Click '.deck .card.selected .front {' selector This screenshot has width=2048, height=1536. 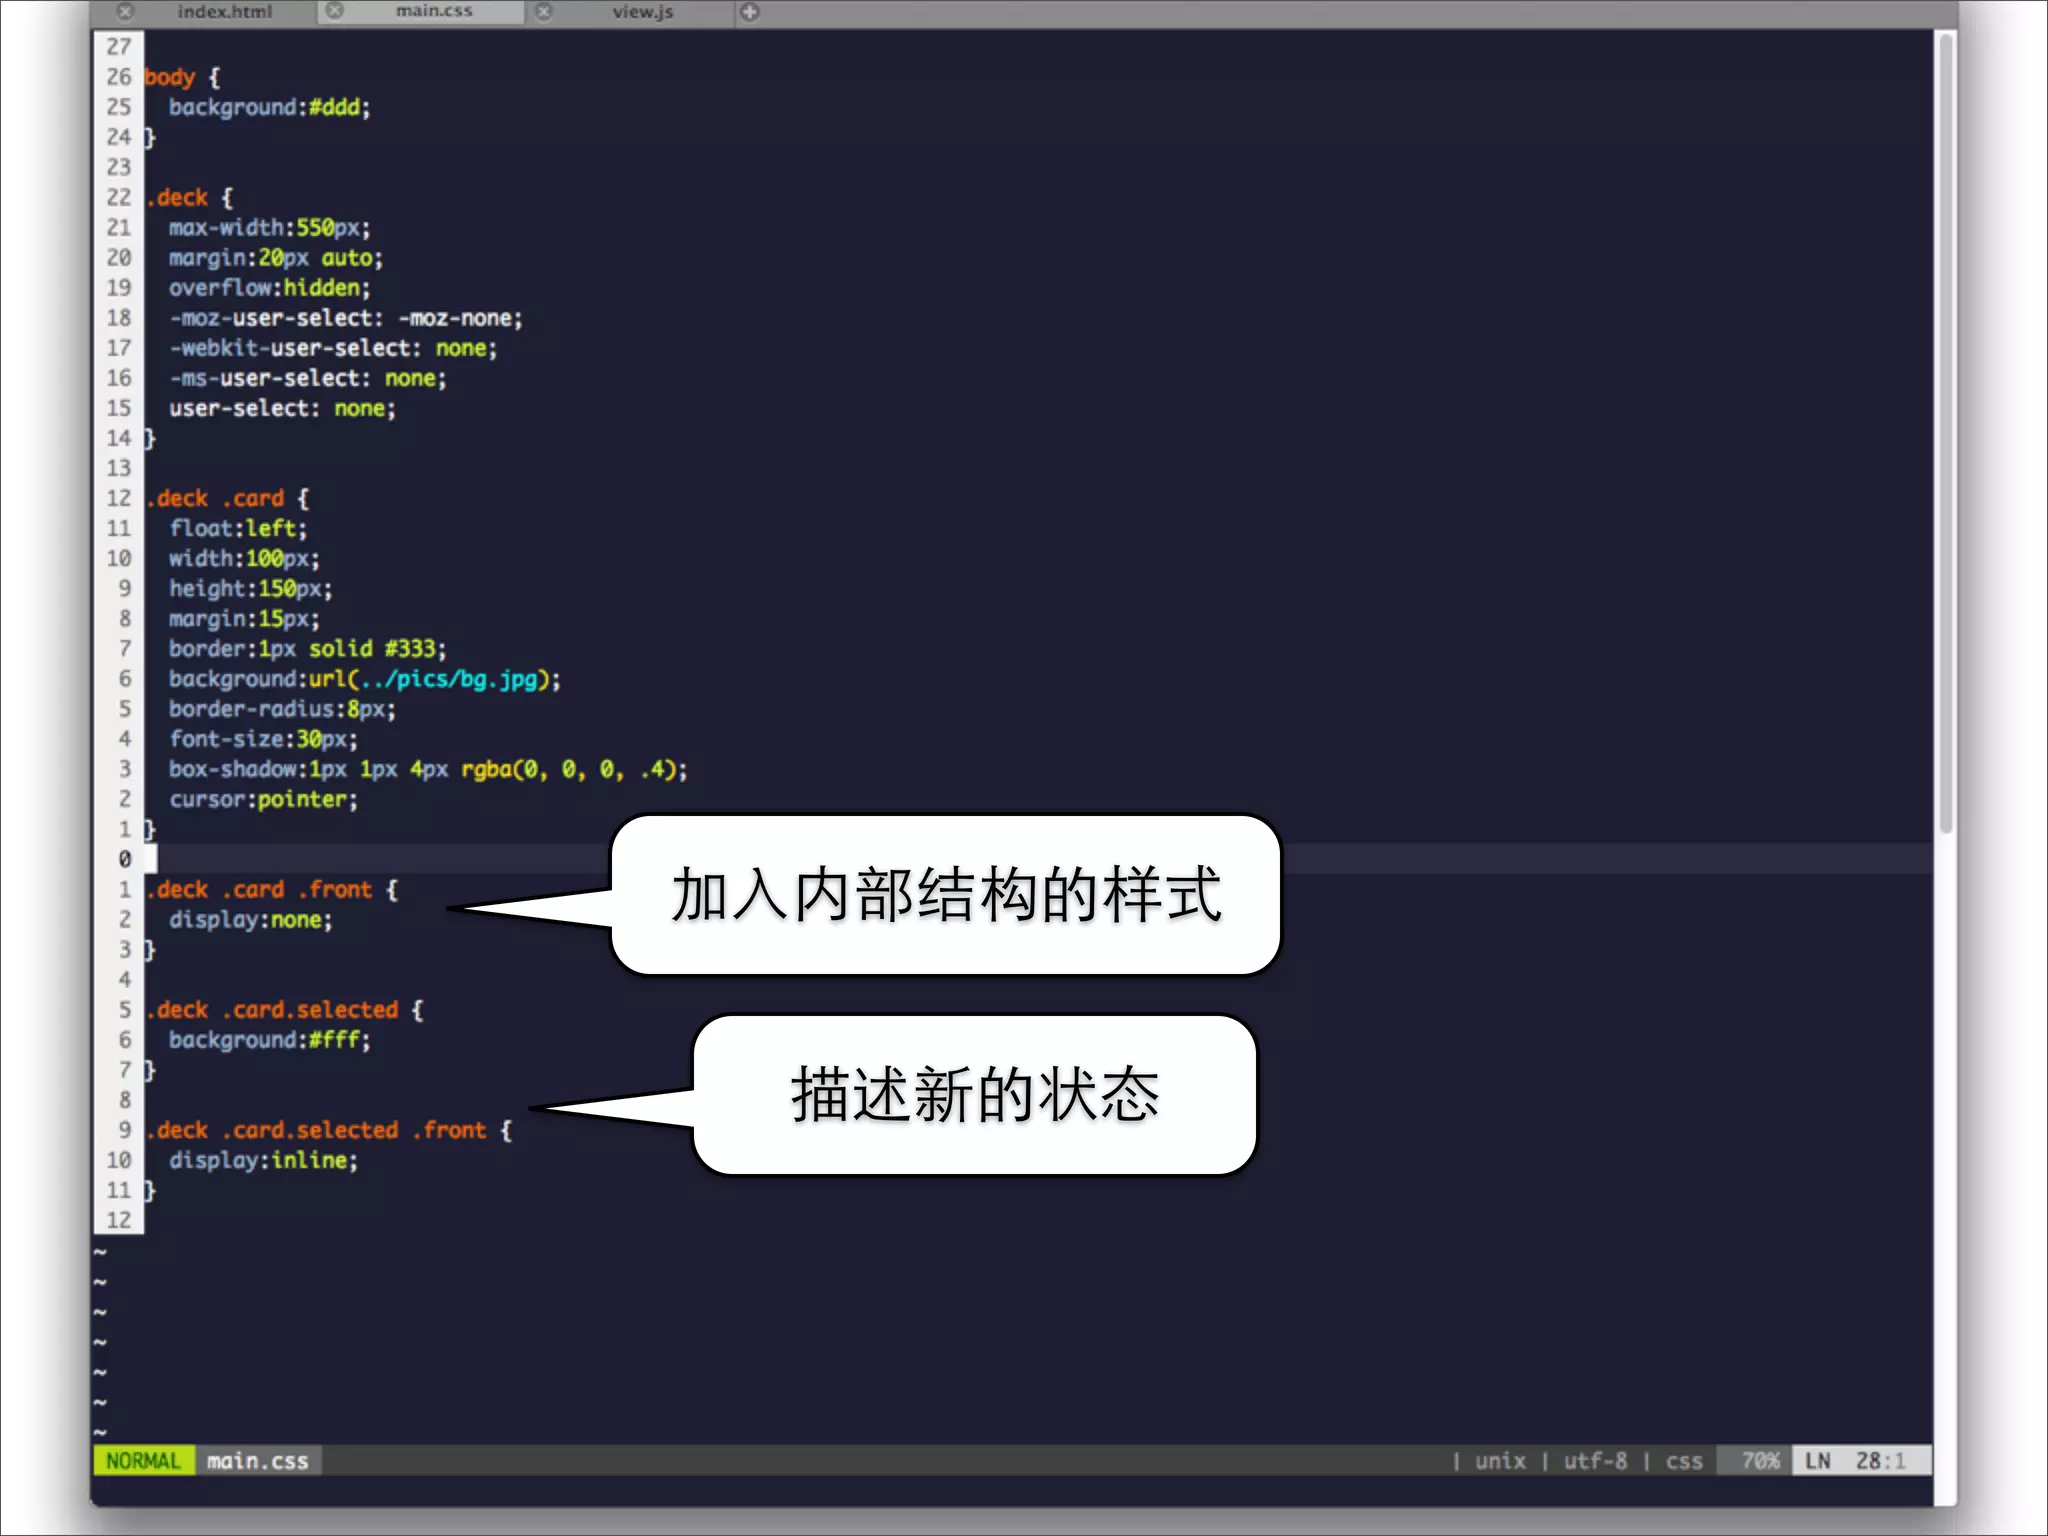coord(329,1130)
